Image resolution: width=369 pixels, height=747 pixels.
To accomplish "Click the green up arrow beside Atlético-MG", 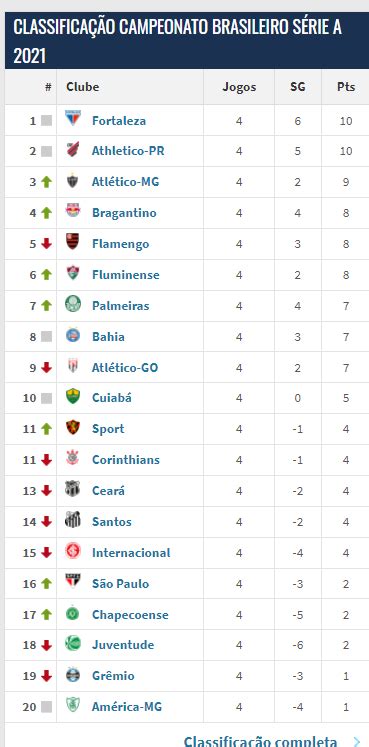I will (x=46, y=182).
